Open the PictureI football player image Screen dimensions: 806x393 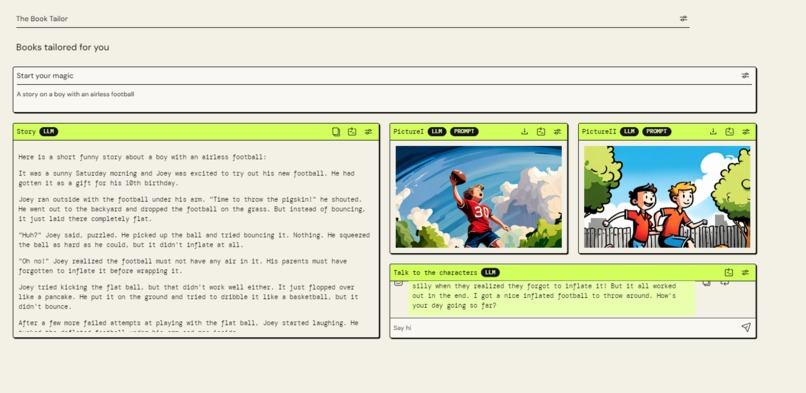pos(479,197)
